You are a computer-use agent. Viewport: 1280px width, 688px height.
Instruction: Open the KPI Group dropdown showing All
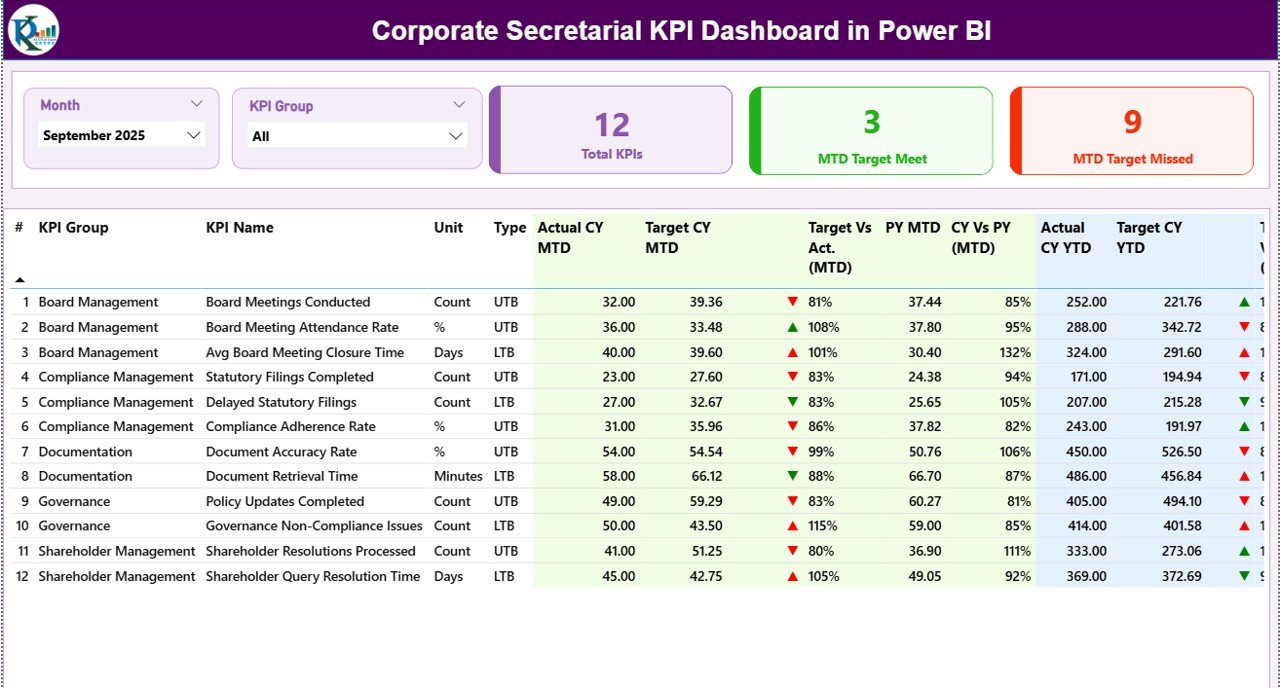[x=456, y=135]
